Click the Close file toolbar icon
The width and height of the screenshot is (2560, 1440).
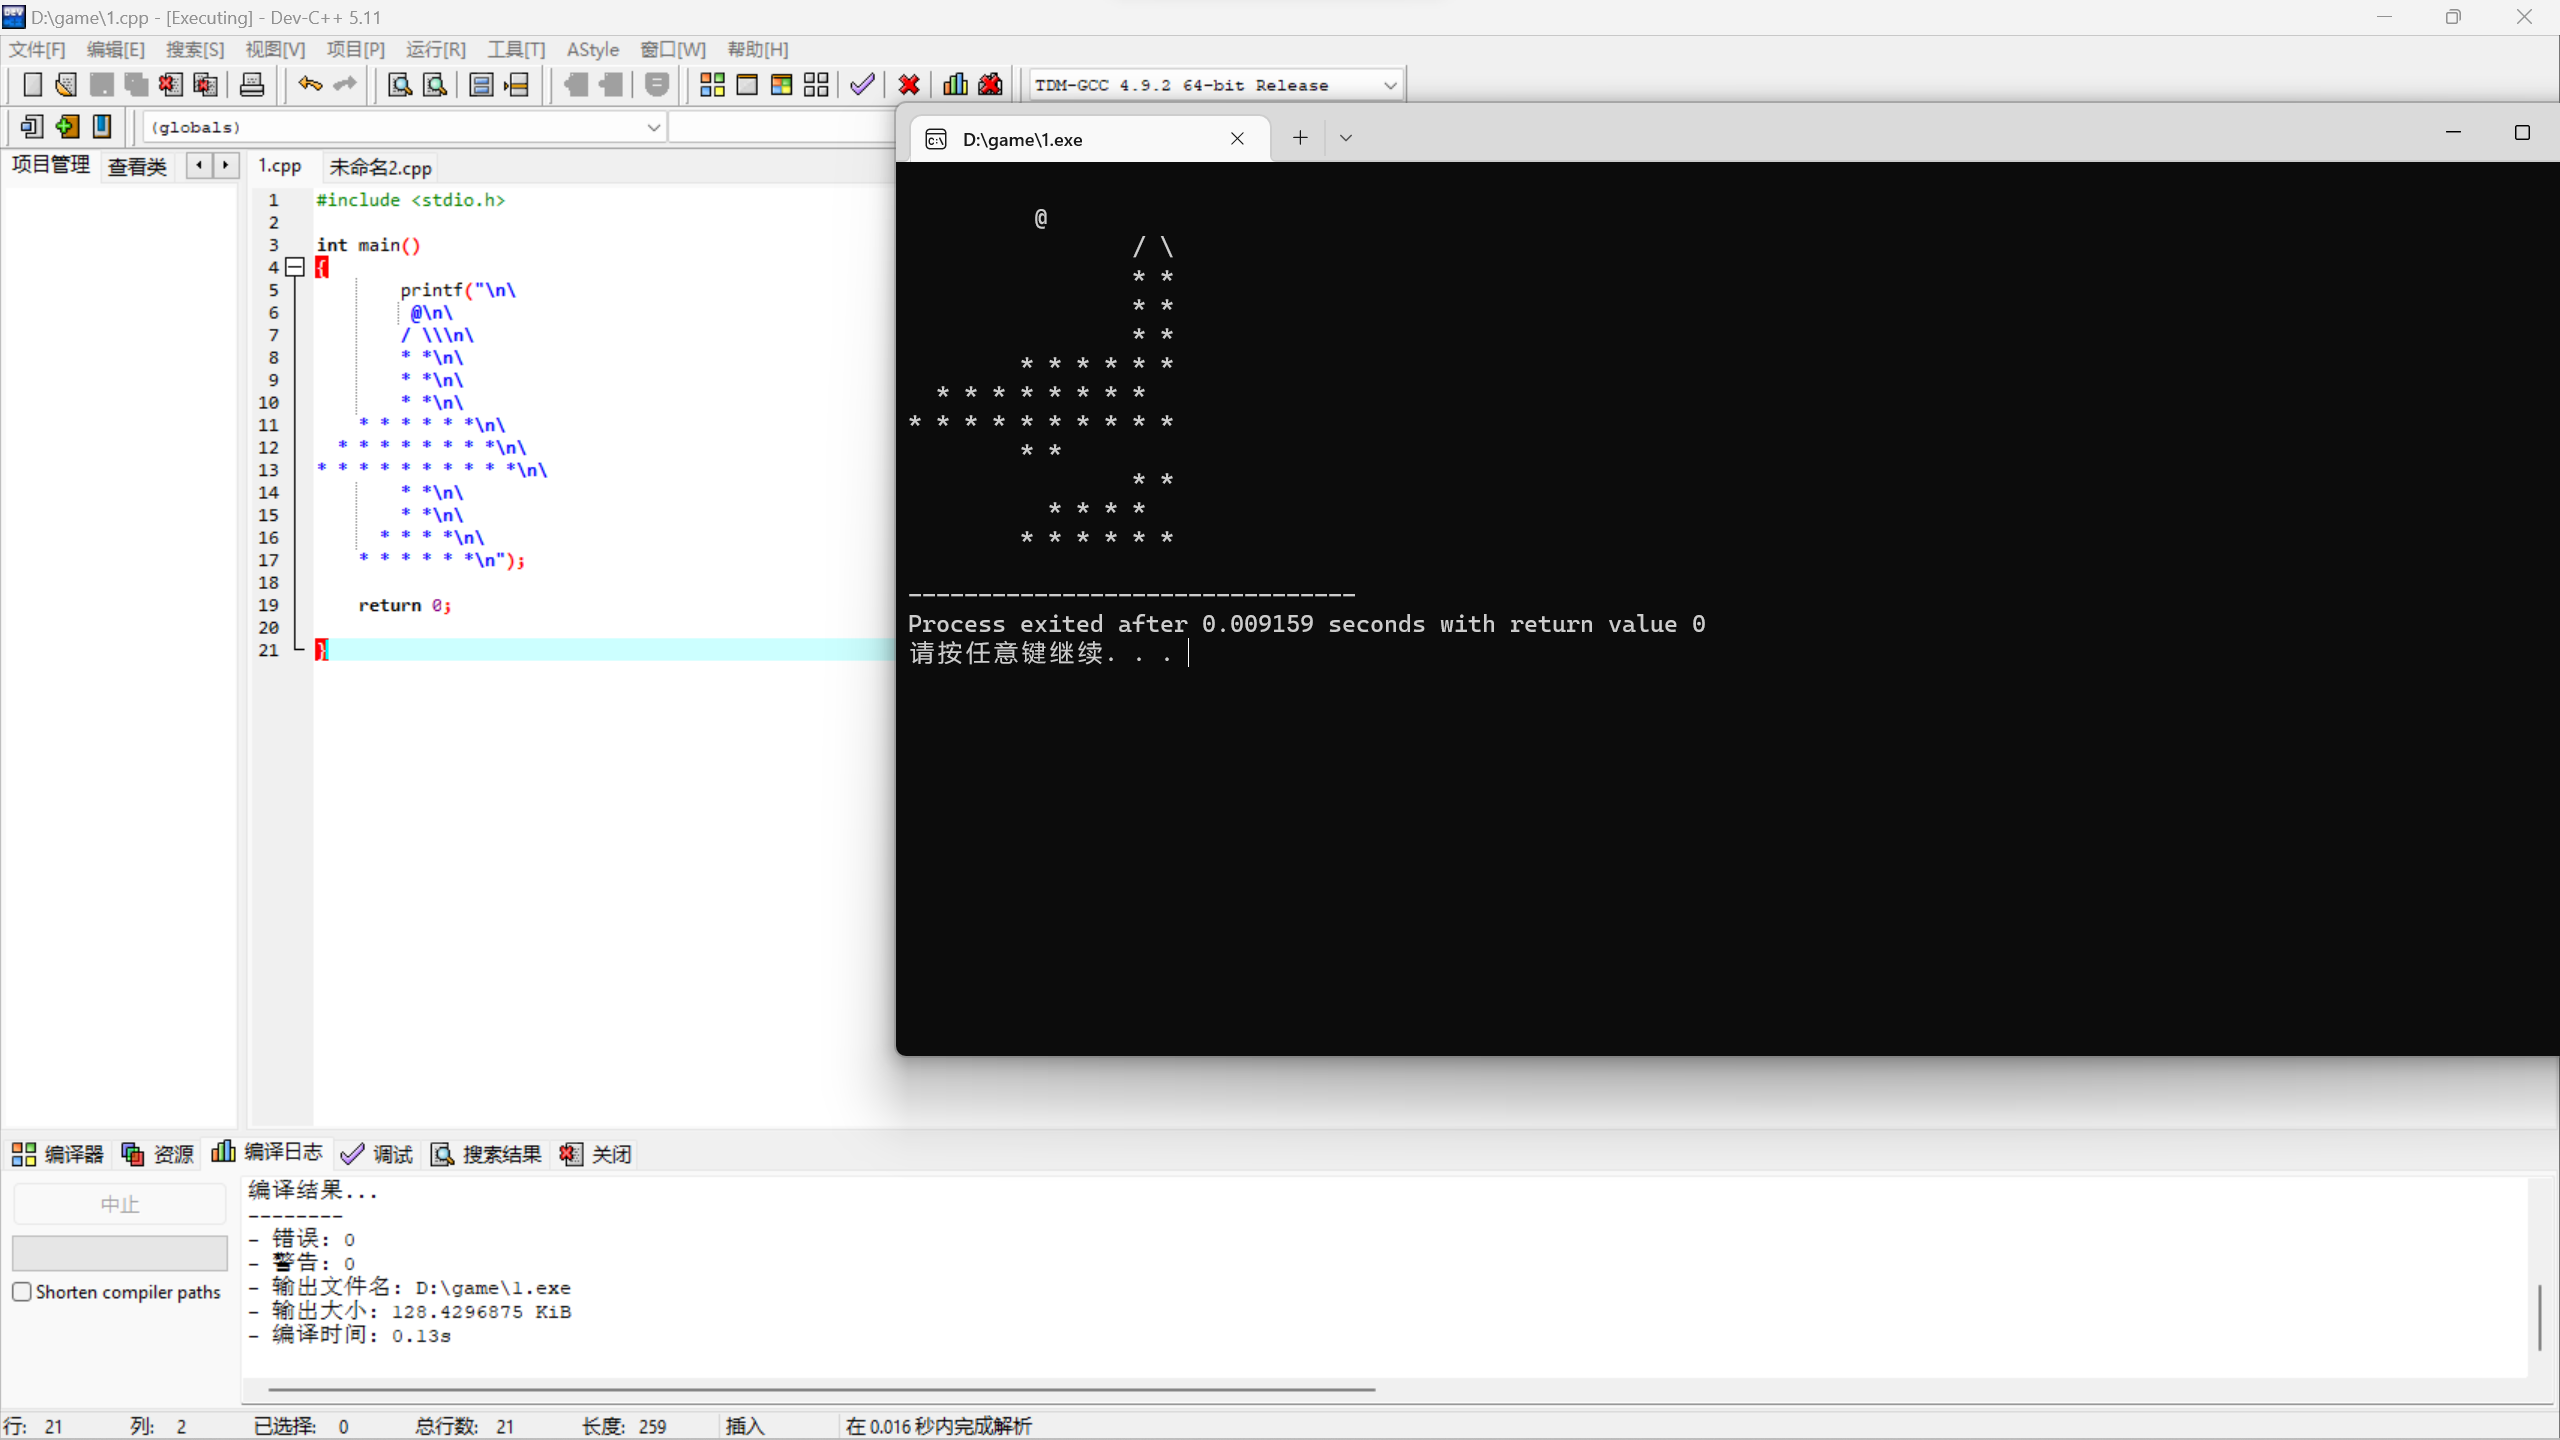pos(171,85)
